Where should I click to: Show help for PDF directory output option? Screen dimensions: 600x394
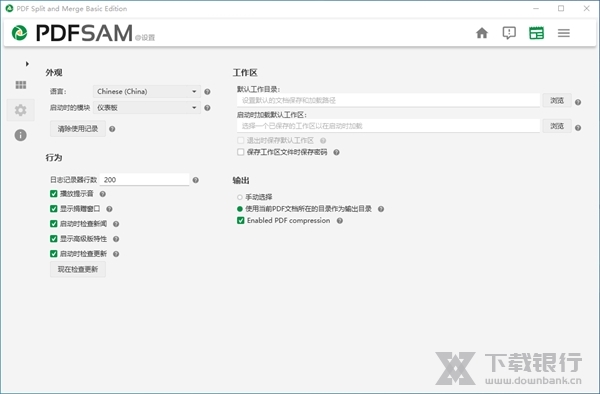(381, 209)
